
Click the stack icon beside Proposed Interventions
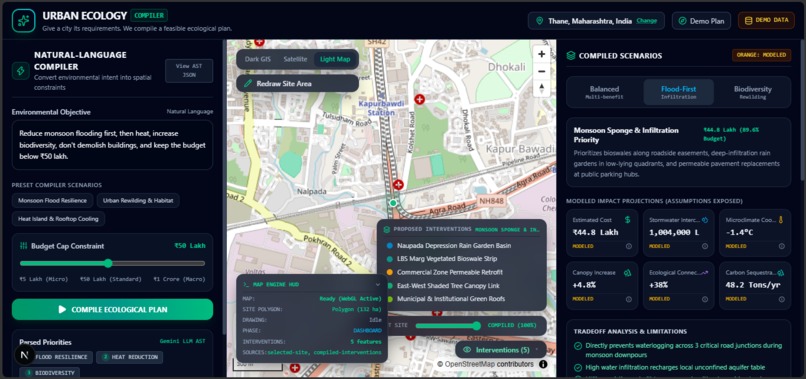[387, 229]
